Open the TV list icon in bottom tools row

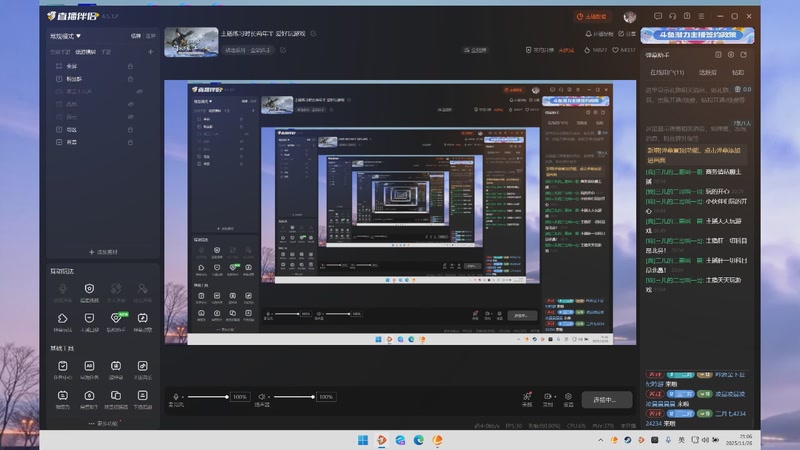pos(62,395)
